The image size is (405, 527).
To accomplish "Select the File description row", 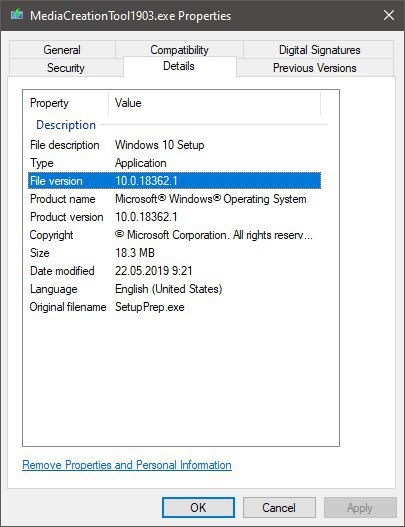I will point(174,145).
